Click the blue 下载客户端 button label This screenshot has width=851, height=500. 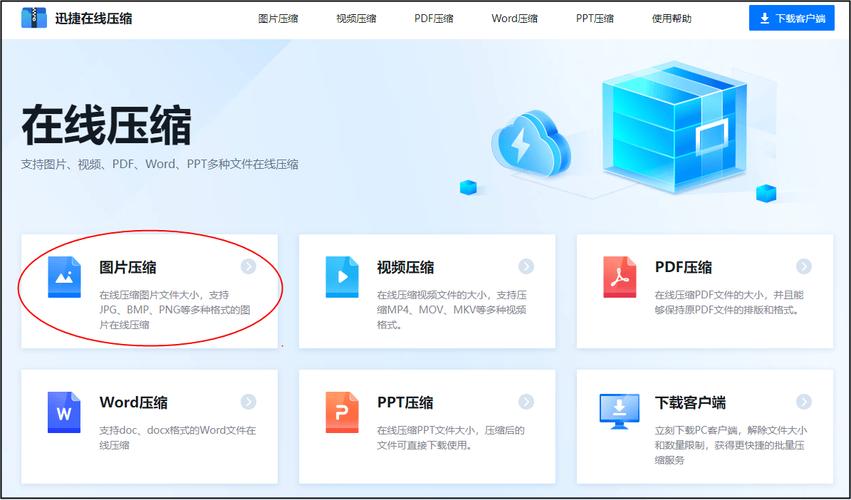tap(801, 18)
